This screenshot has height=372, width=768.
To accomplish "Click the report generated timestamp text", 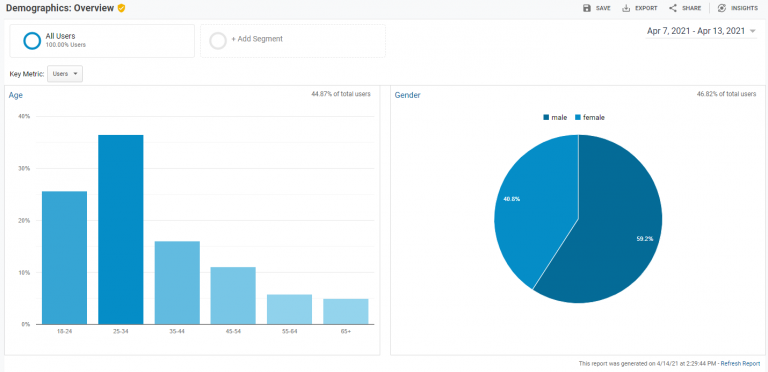I will pos(648,364).
